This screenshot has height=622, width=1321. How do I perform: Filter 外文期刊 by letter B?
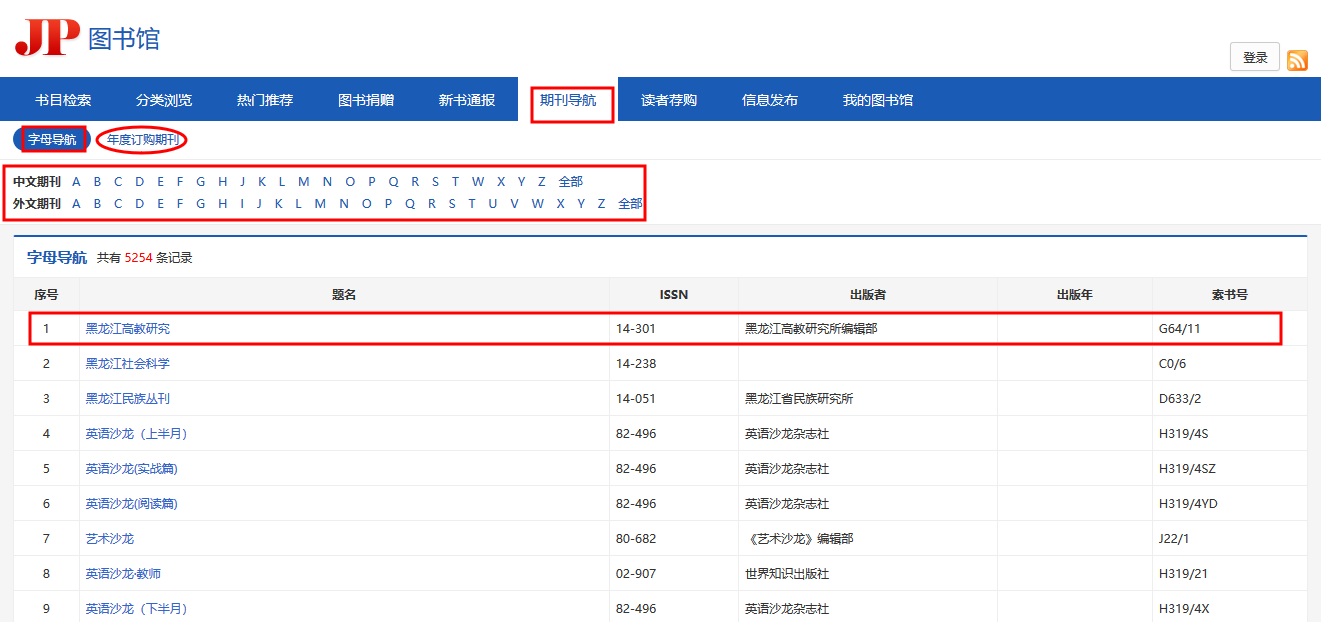click(97, 204)
